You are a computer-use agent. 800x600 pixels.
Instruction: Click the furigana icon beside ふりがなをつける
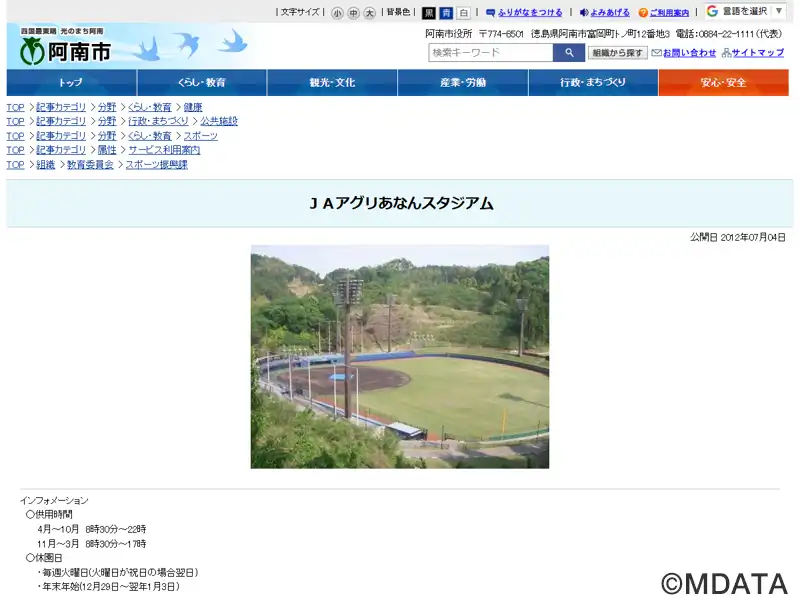click(491, 12)
